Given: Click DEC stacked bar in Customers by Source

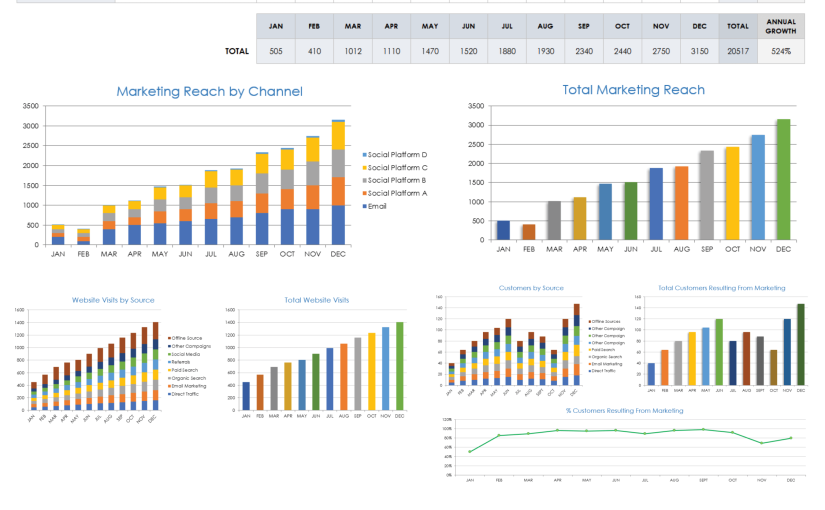Looking at the screenshot, I should 577,345.
